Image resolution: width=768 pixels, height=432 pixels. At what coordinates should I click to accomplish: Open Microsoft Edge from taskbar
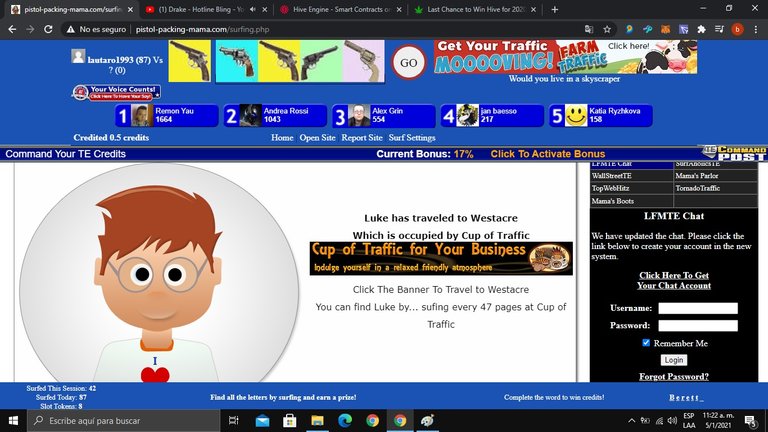(345, 421)
